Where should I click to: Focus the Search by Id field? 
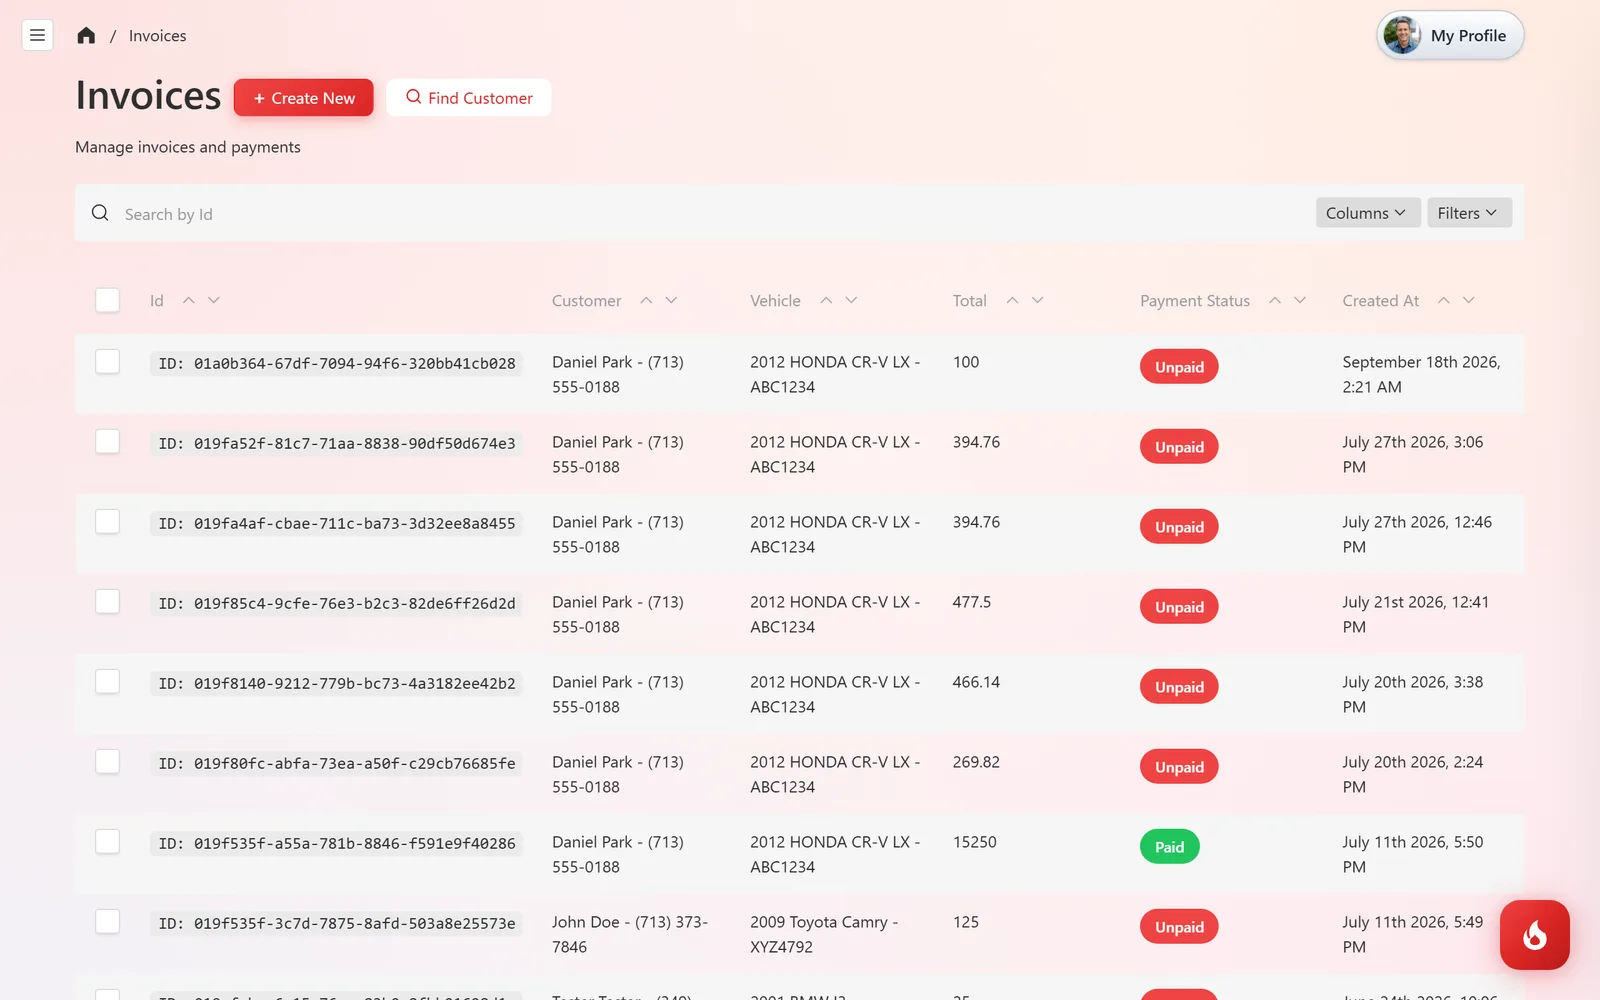coord(700,213)
